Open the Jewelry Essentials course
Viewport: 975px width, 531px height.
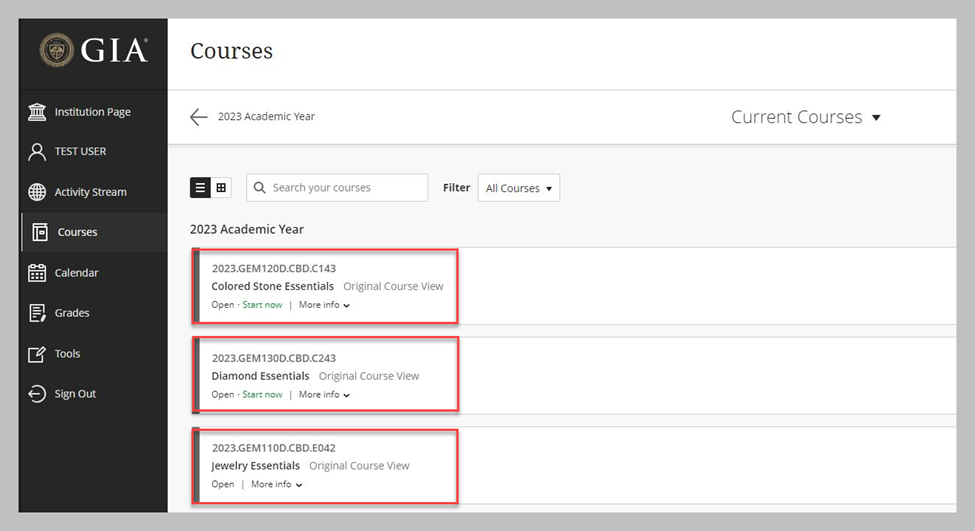click(255, 466)
